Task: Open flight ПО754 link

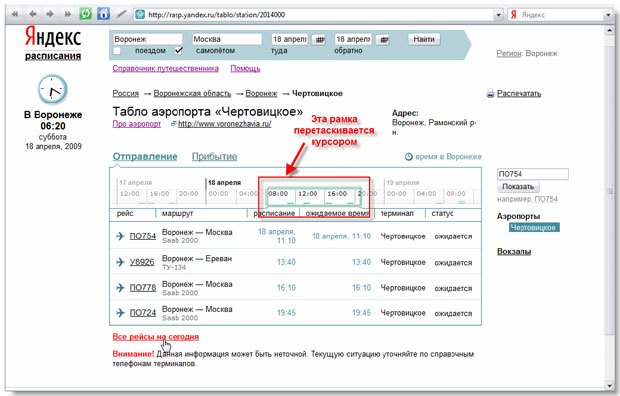Action: point(143,236)
